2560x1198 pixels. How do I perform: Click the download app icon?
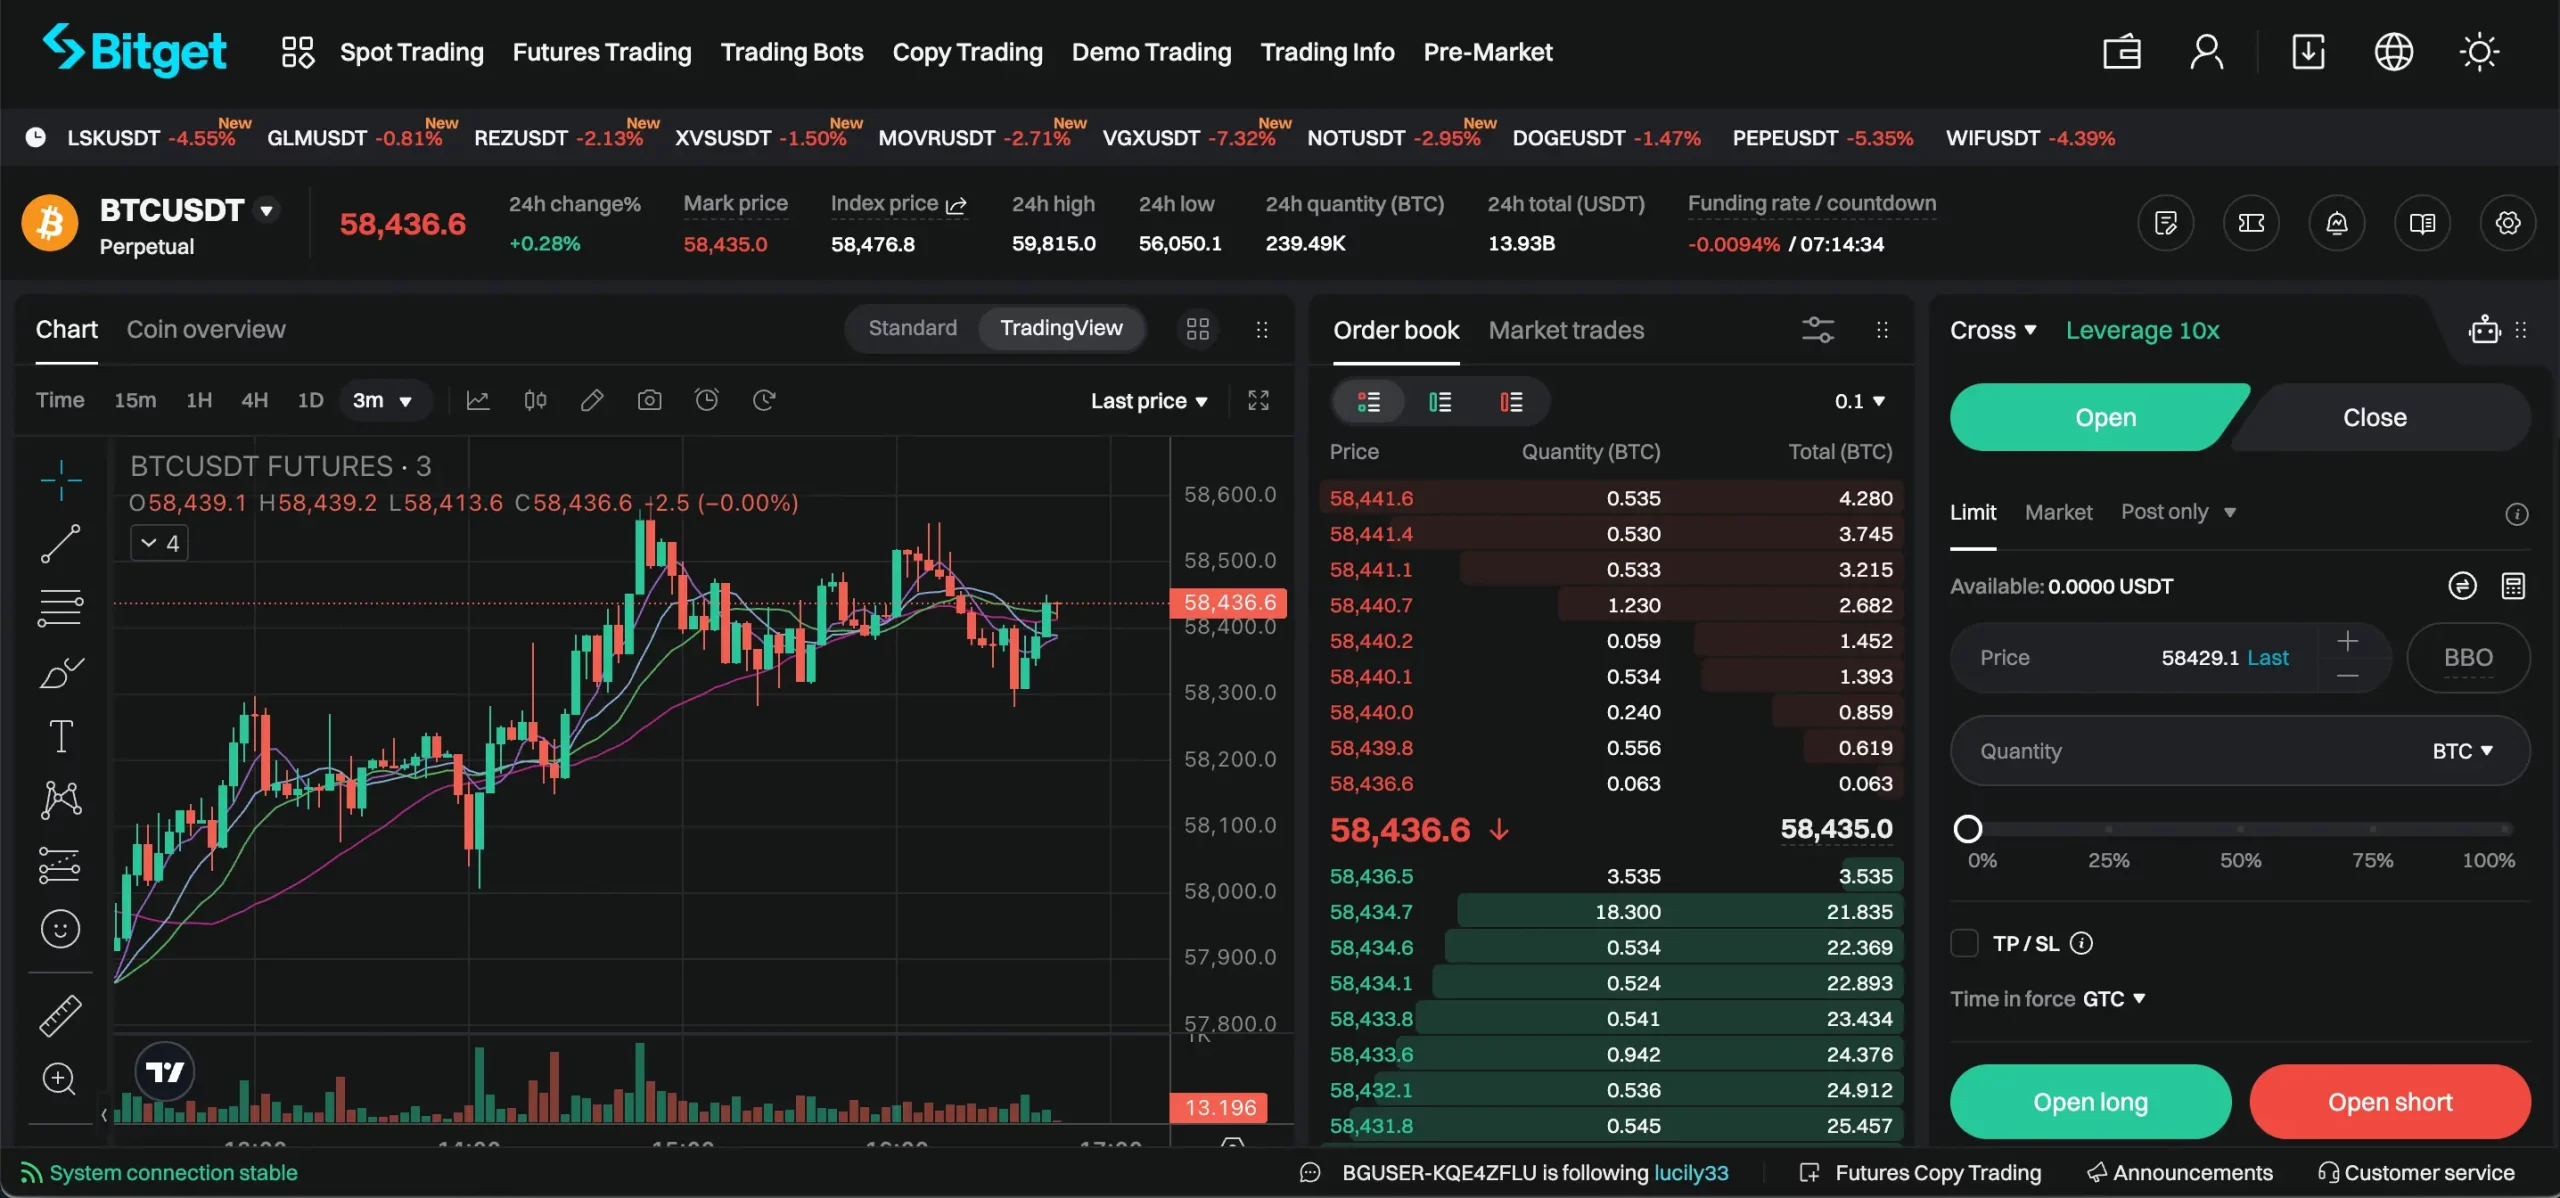point(2308,52)
